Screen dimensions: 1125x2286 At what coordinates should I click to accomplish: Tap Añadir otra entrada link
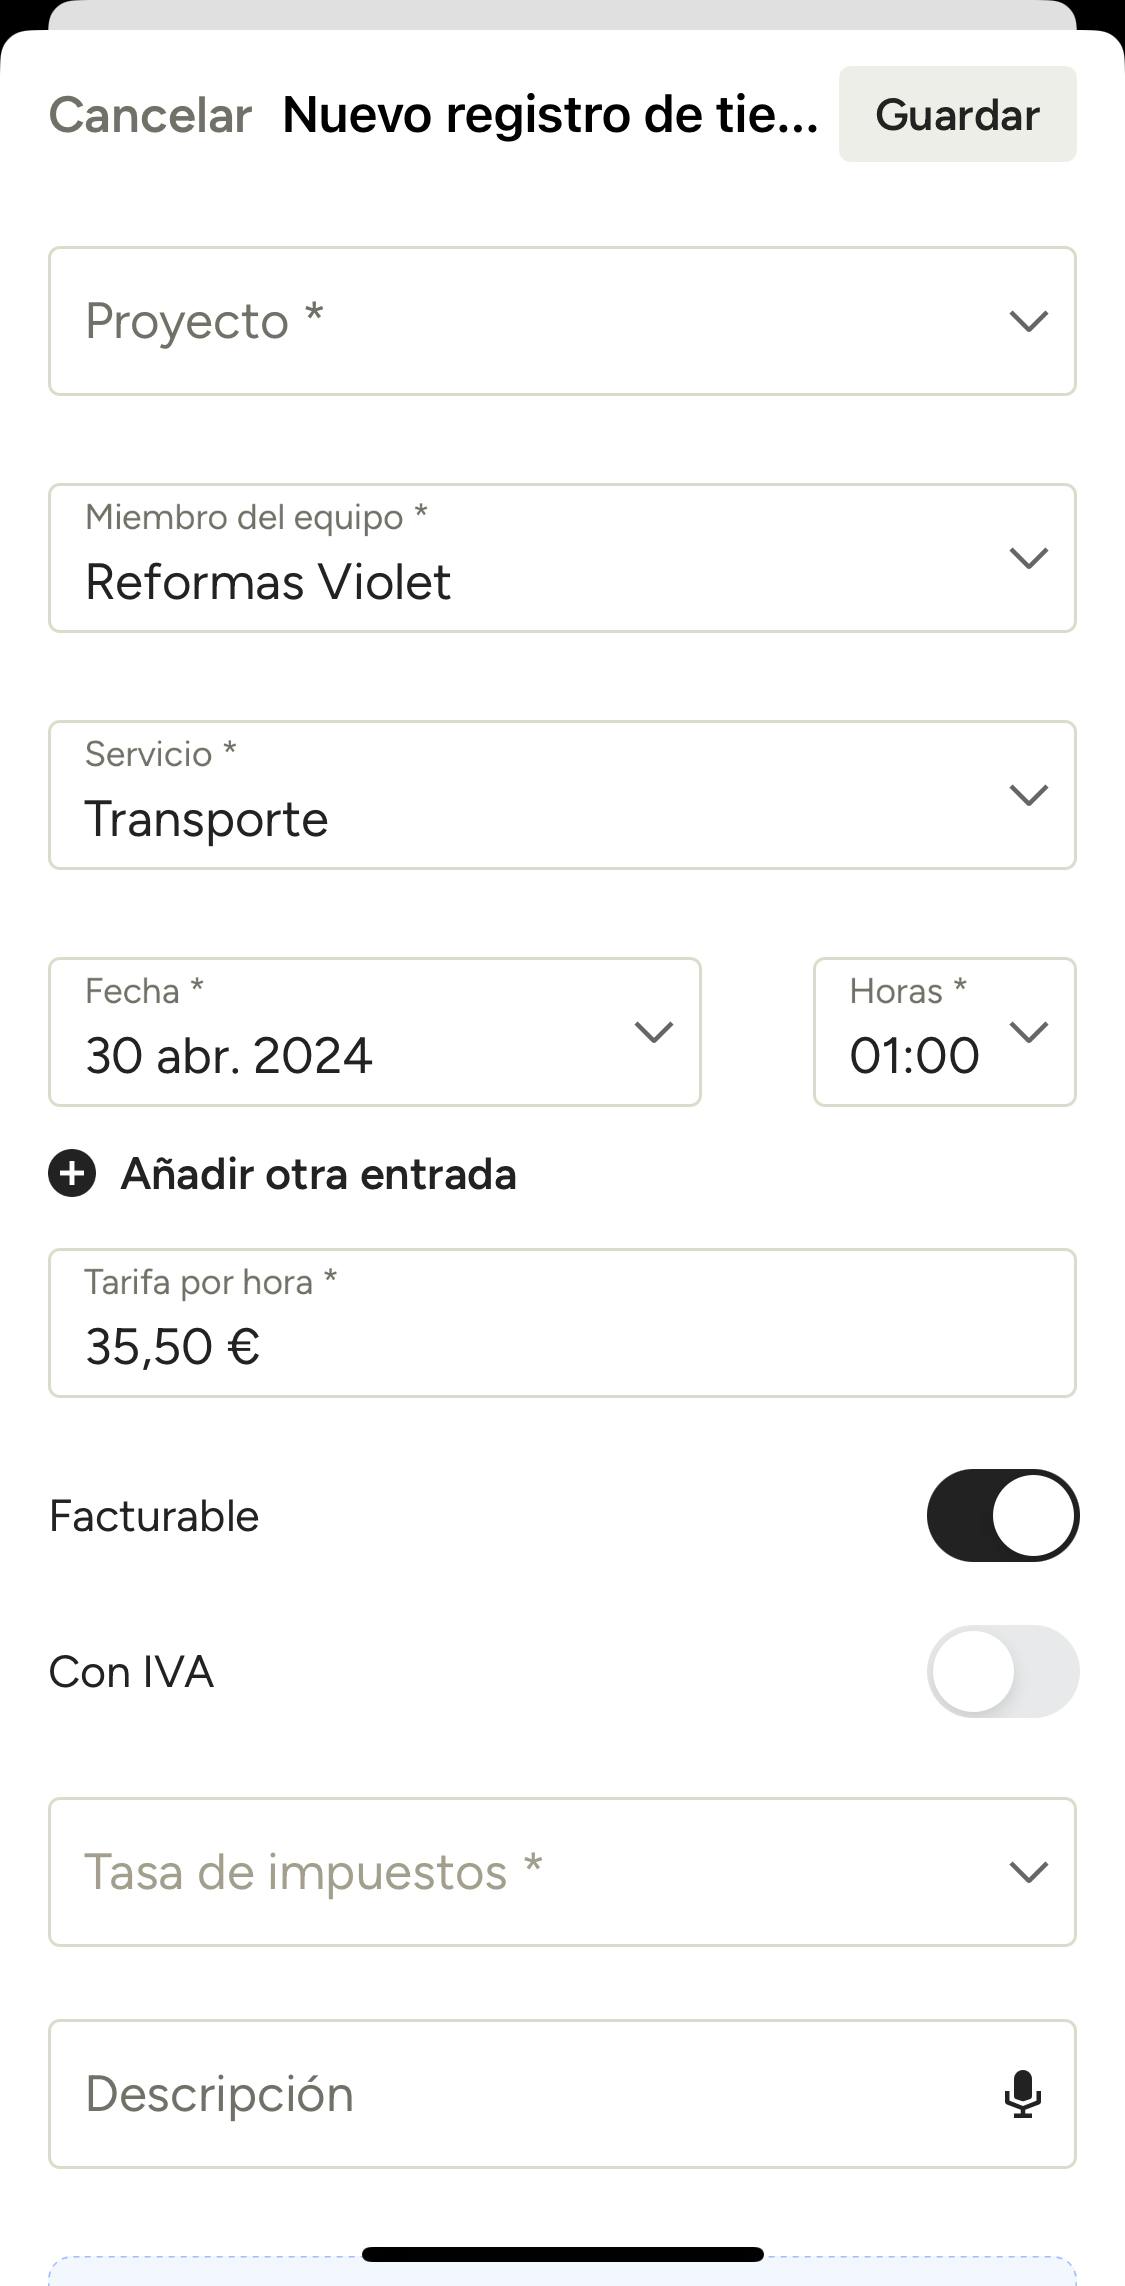click(x=318, y=1174)
